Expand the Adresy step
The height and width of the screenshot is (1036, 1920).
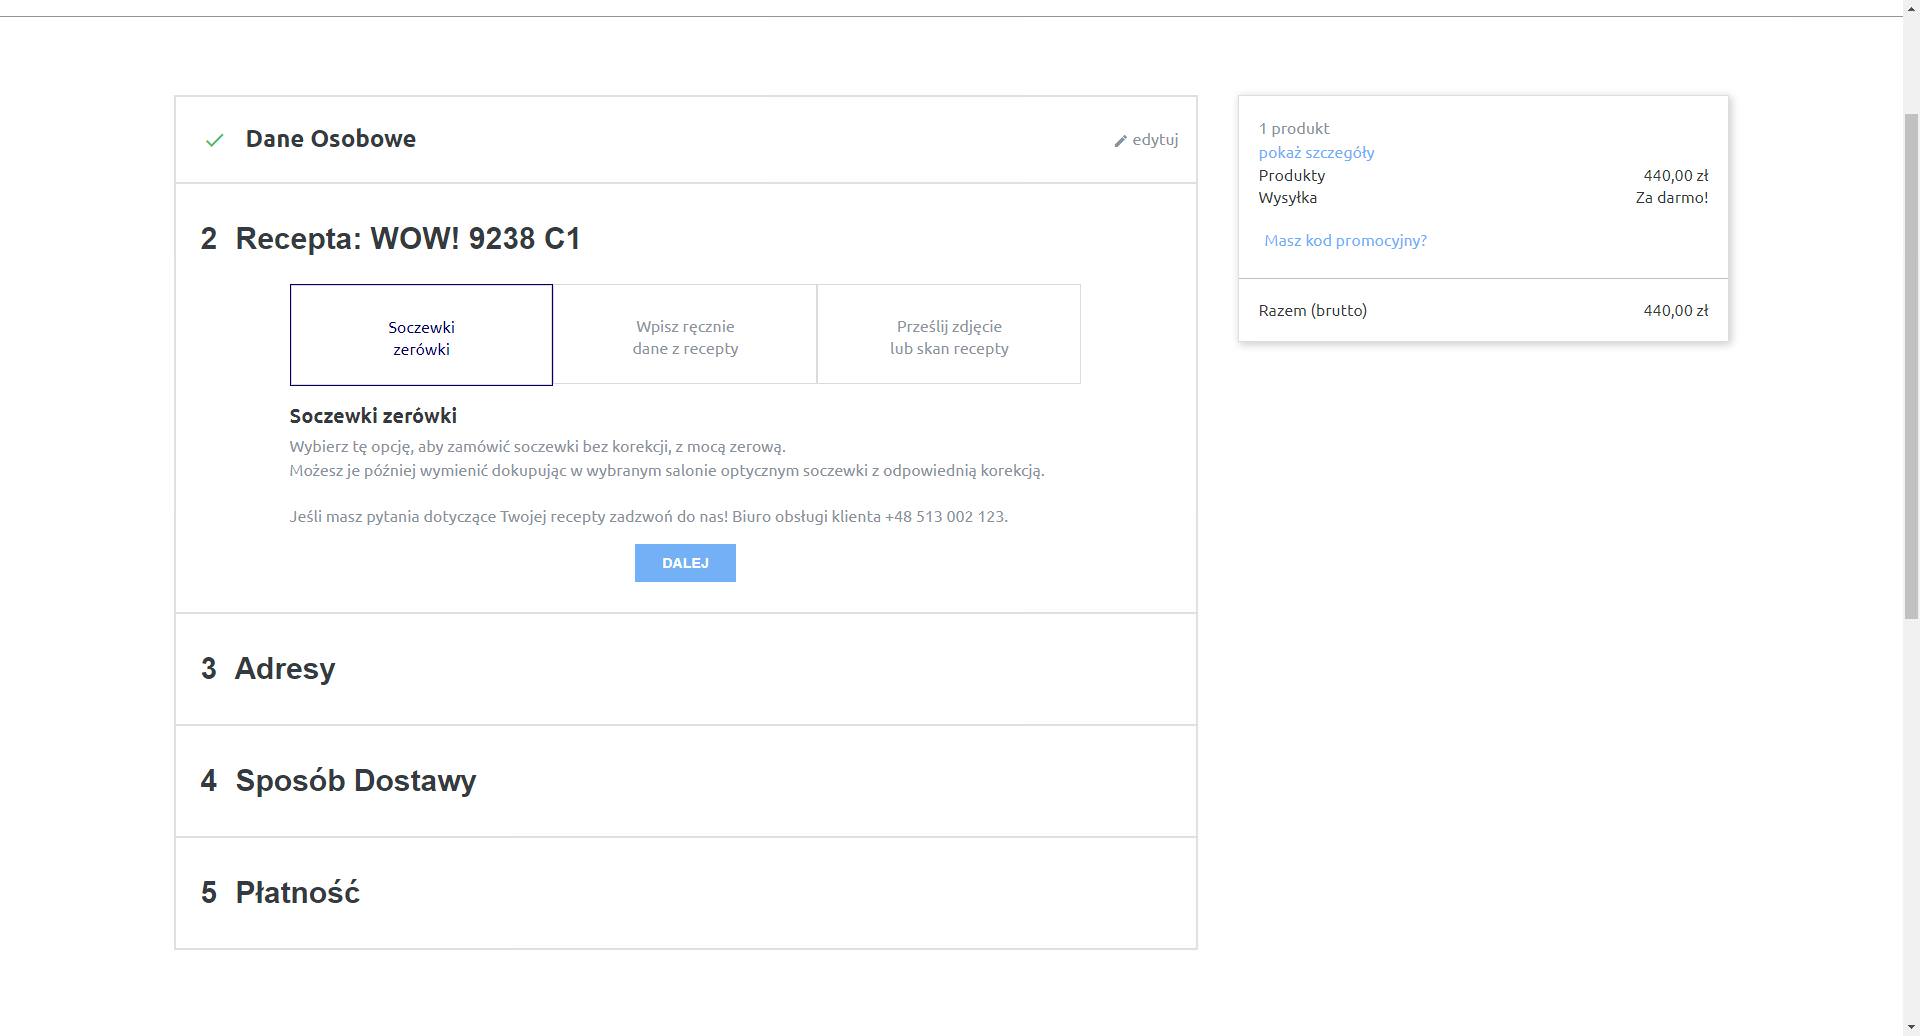point(284,669)
